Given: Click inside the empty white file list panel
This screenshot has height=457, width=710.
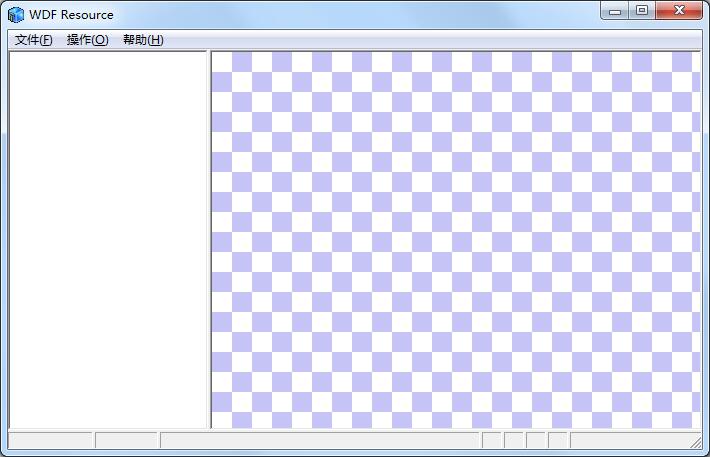Looking at the screenshot, I should click(x=107, y=240).
